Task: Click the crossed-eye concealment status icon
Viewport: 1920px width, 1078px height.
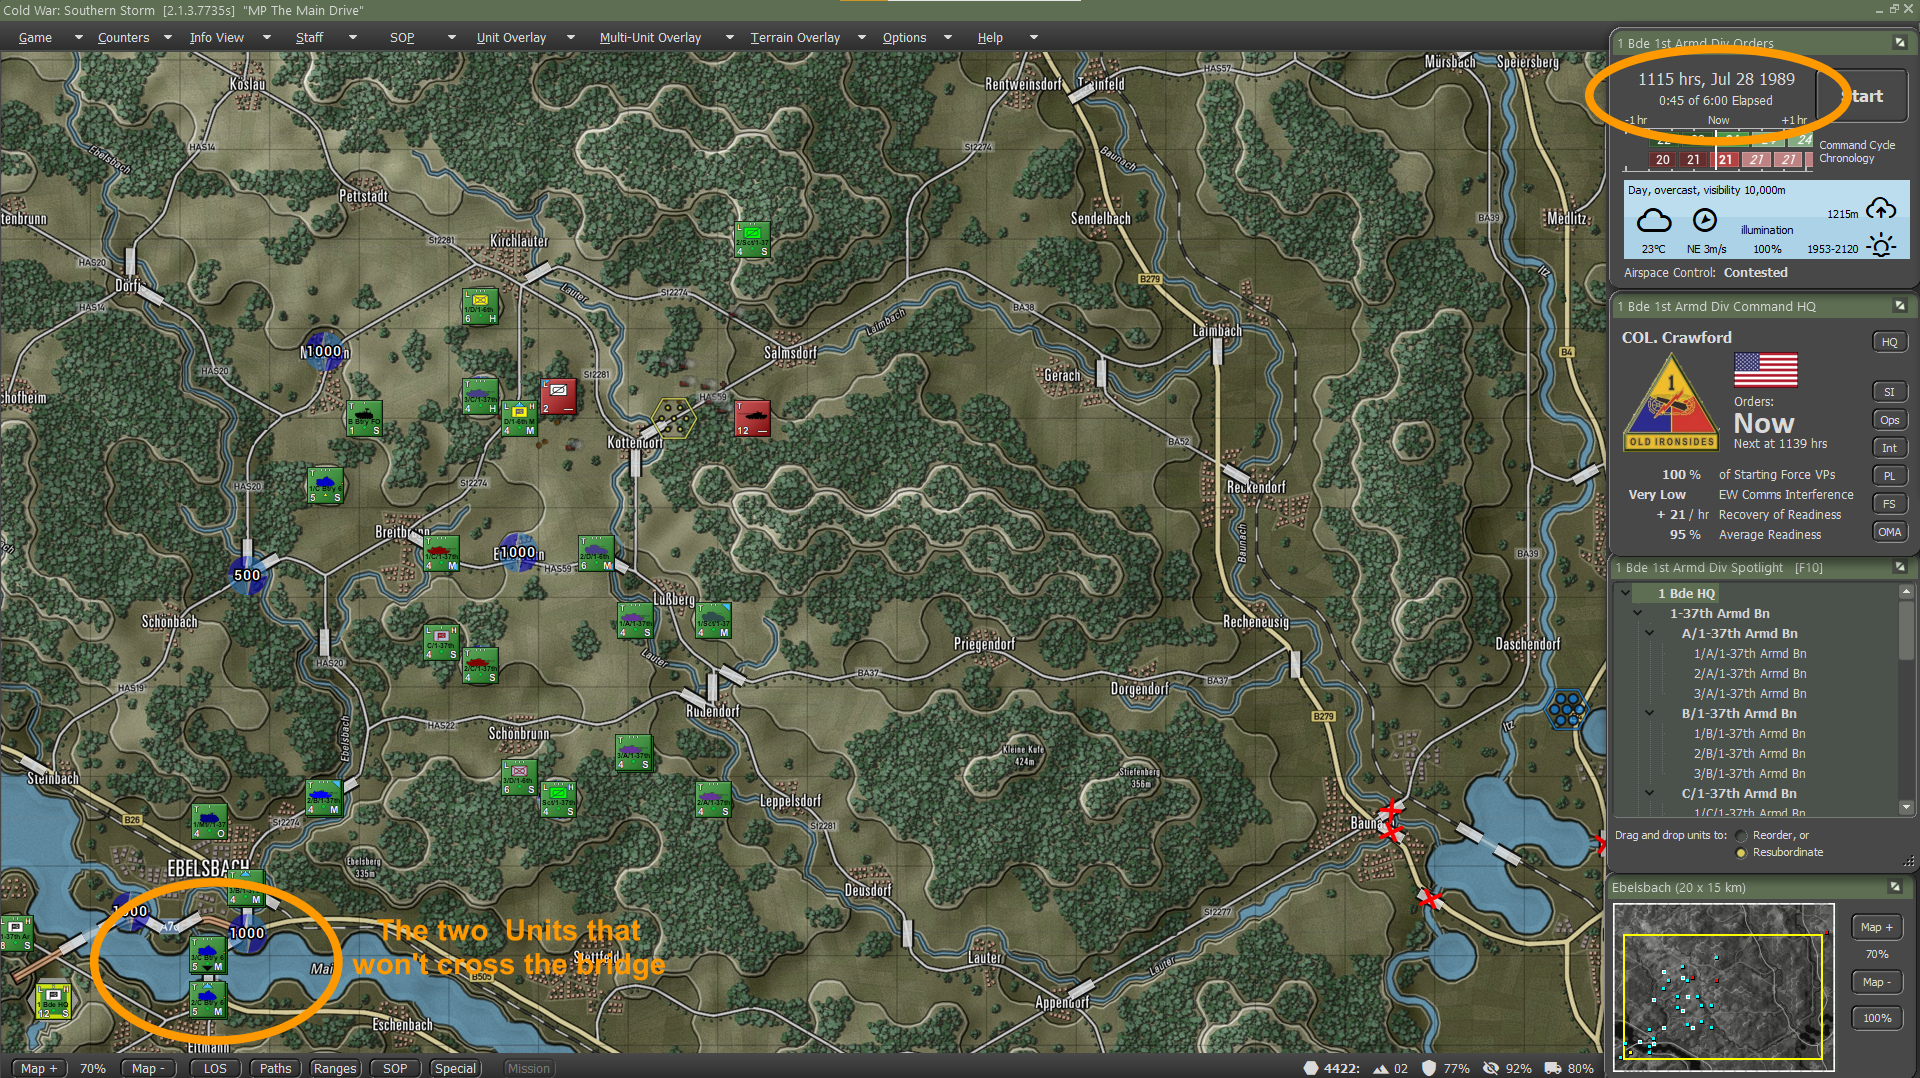Action: pyautogui.click(x=1491, y=1068)
